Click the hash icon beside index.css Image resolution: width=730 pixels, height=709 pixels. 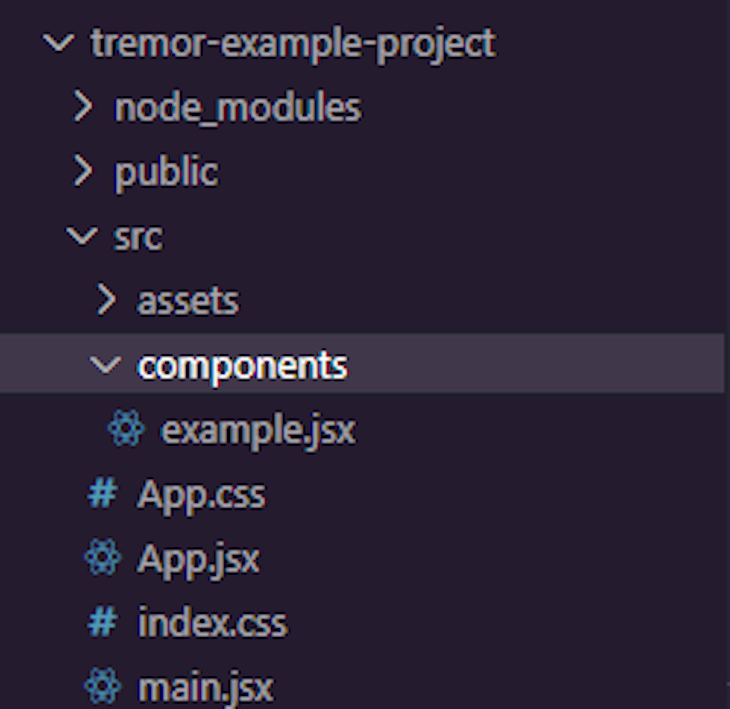point(102,622)
